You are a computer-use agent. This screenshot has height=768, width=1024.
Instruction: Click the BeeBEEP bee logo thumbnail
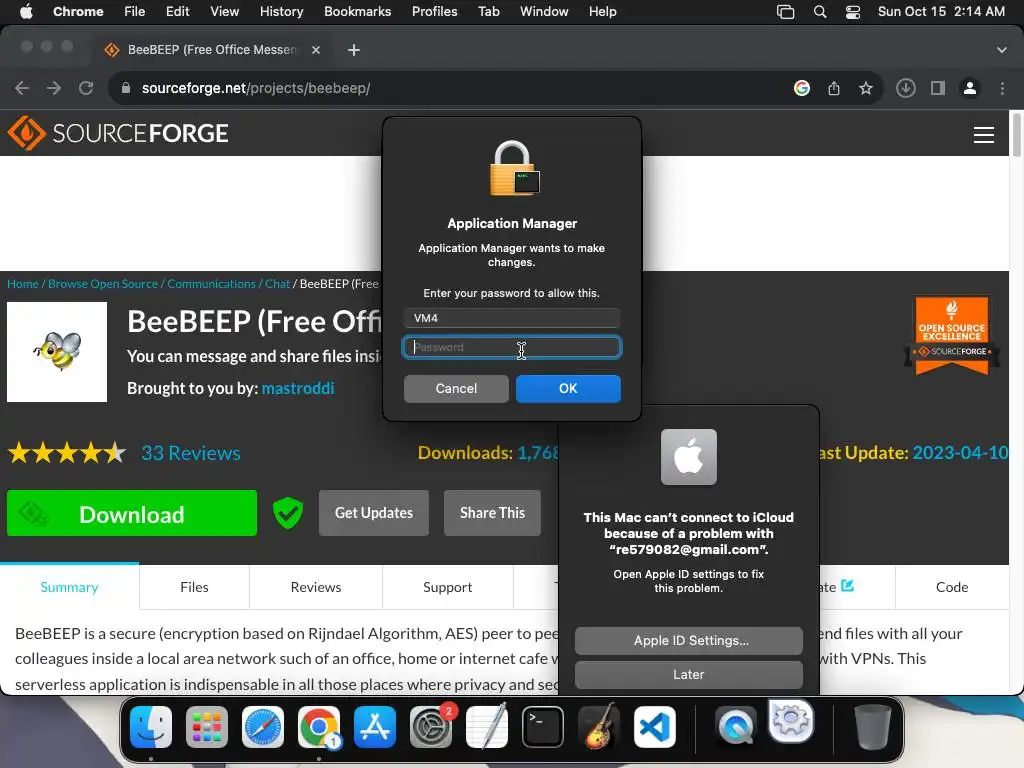coord(57,352)
